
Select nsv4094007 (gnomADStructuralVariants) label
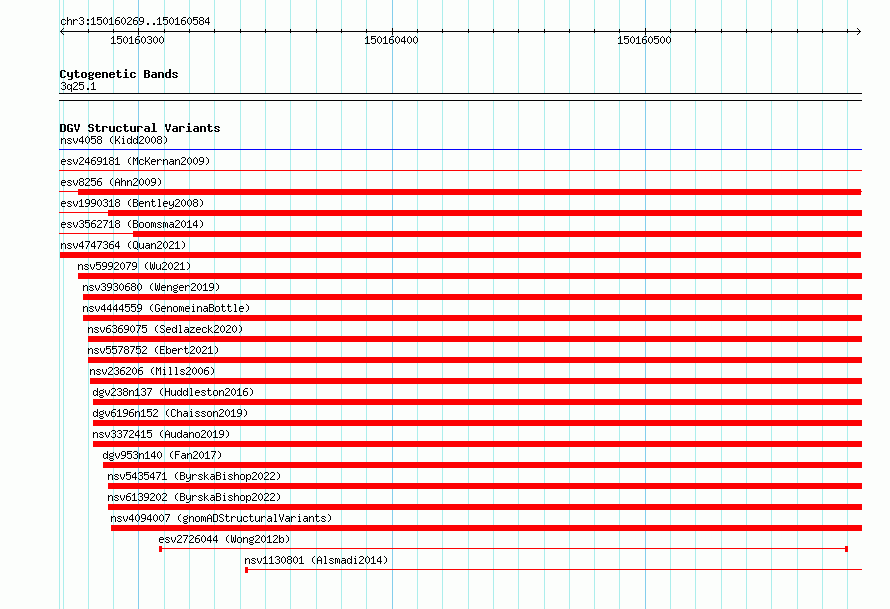221,518
